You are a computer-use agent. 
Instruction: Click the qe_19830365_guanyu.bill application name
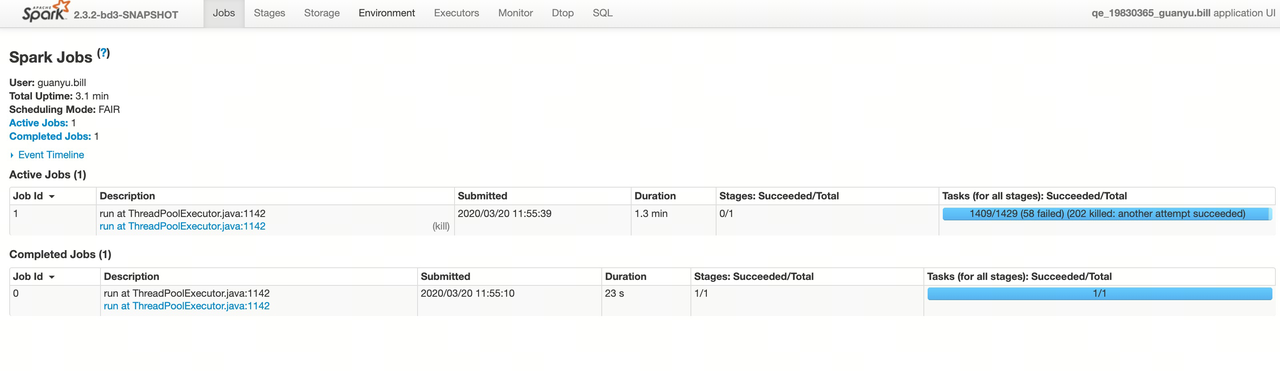(1151, 13)
